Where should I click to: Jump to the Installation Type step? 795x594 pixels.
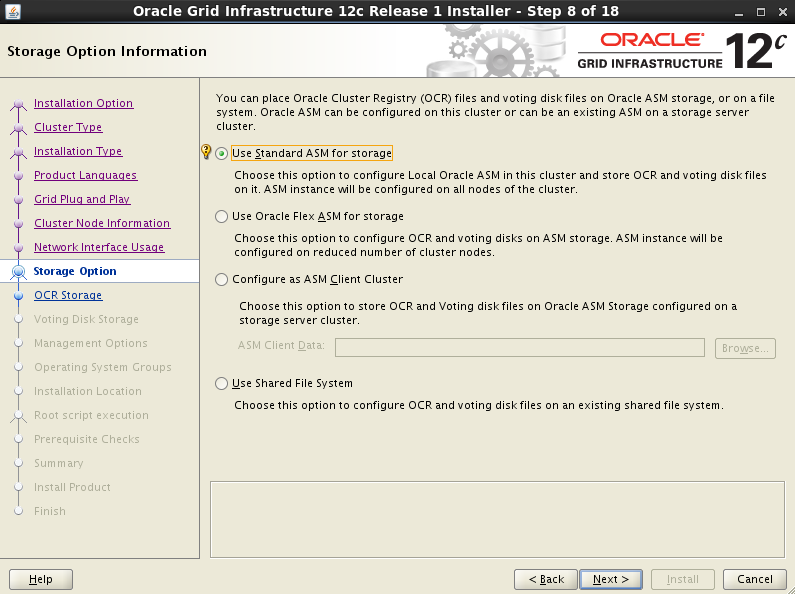(78, 151)
